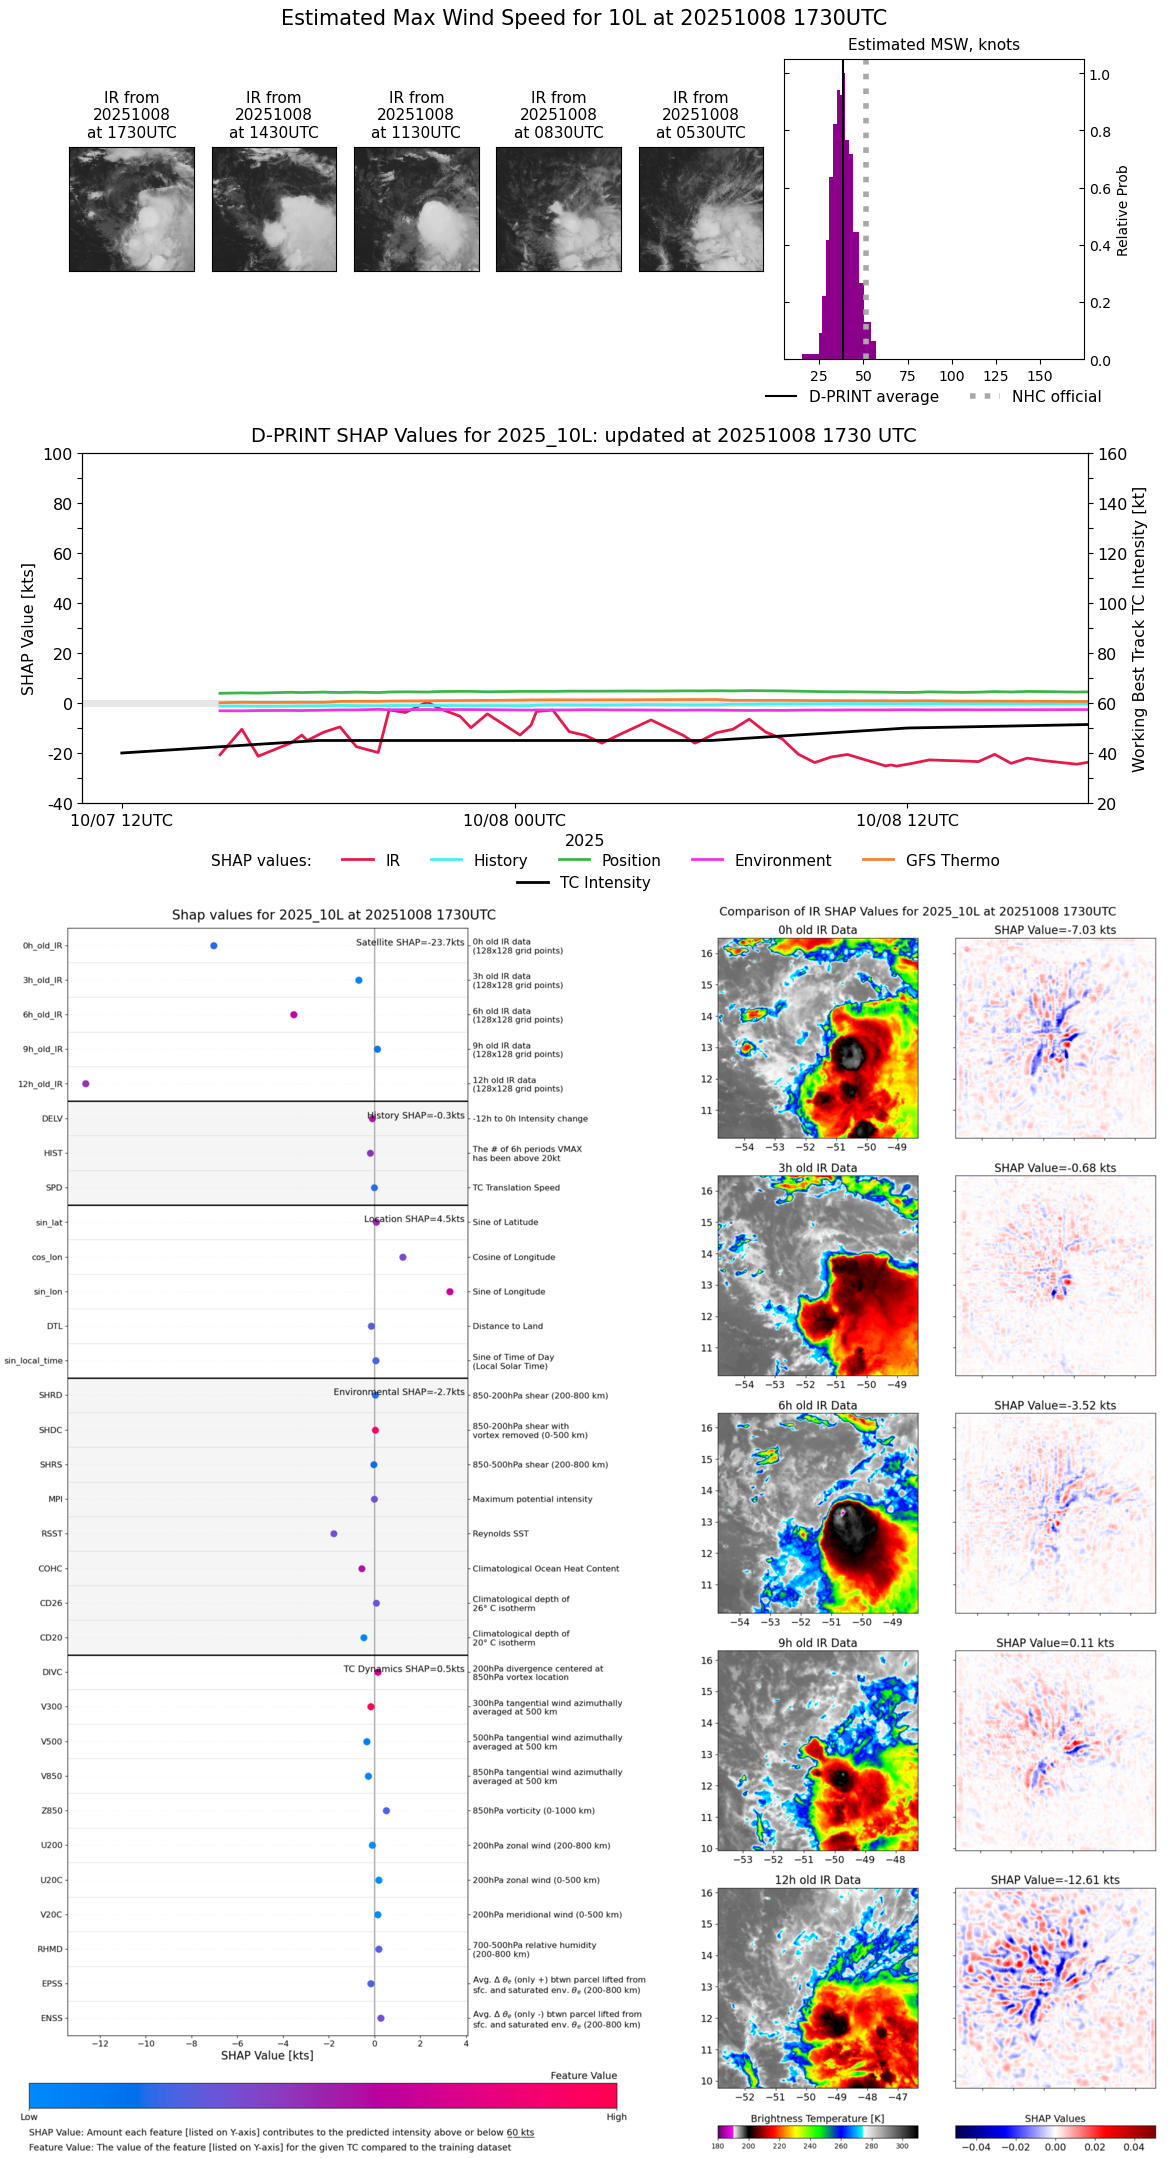
Task: Open the 'SHAP Value=0.11 kts' map
Action: (1055, 1751)
